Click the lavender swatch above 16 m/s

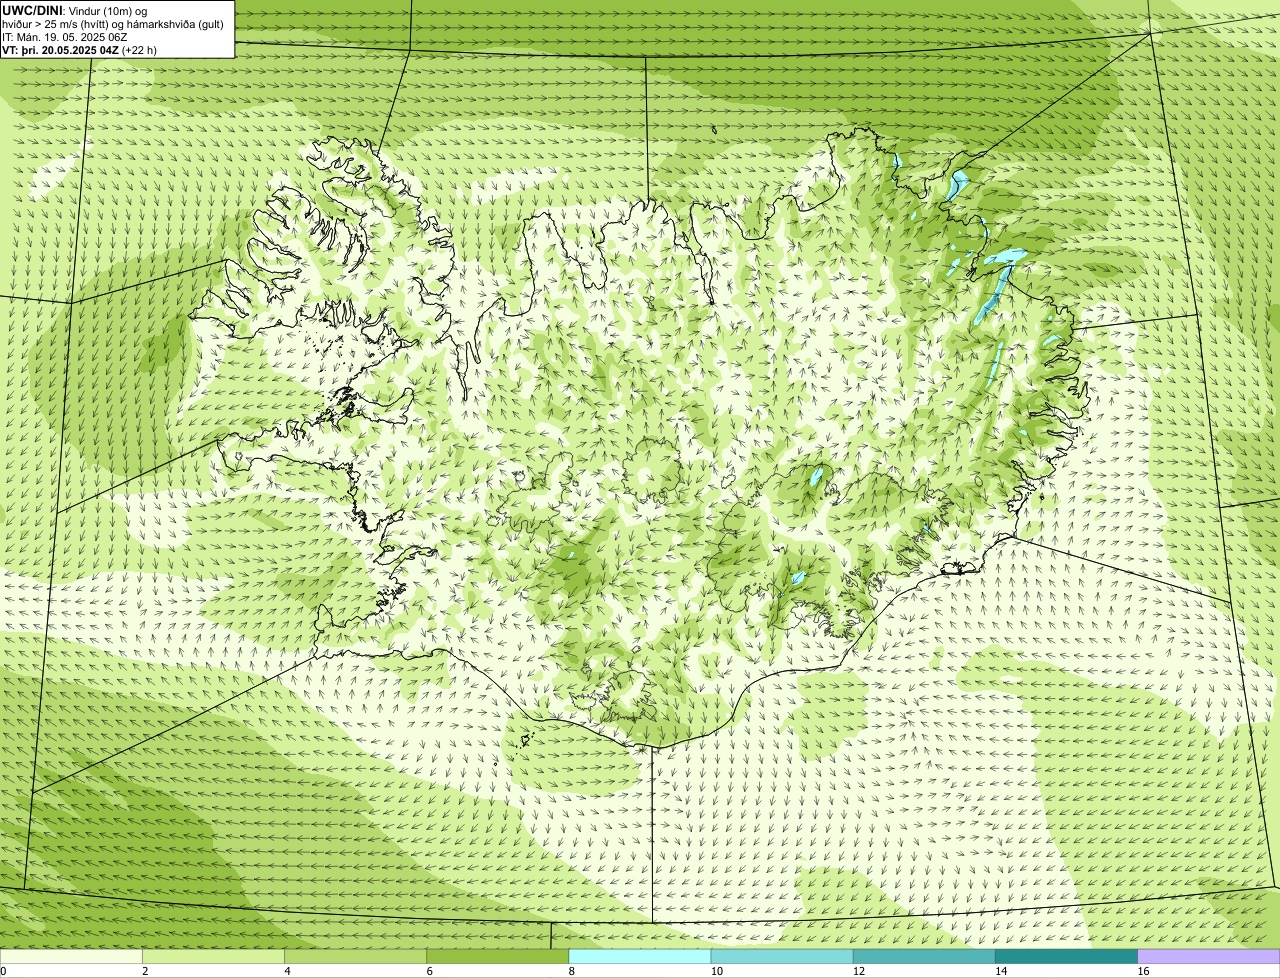point(1208,956)
